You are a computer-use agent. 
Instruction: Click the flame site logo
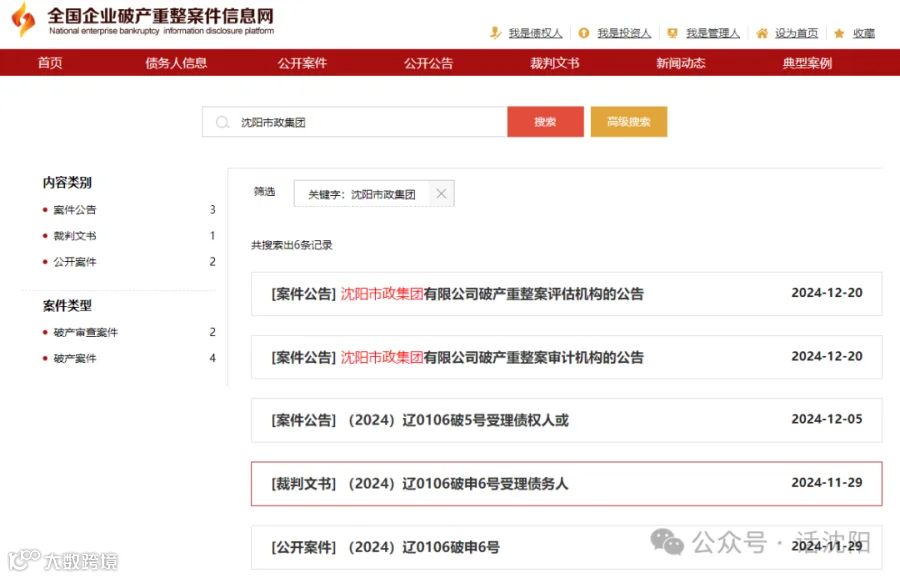[24, 19]
